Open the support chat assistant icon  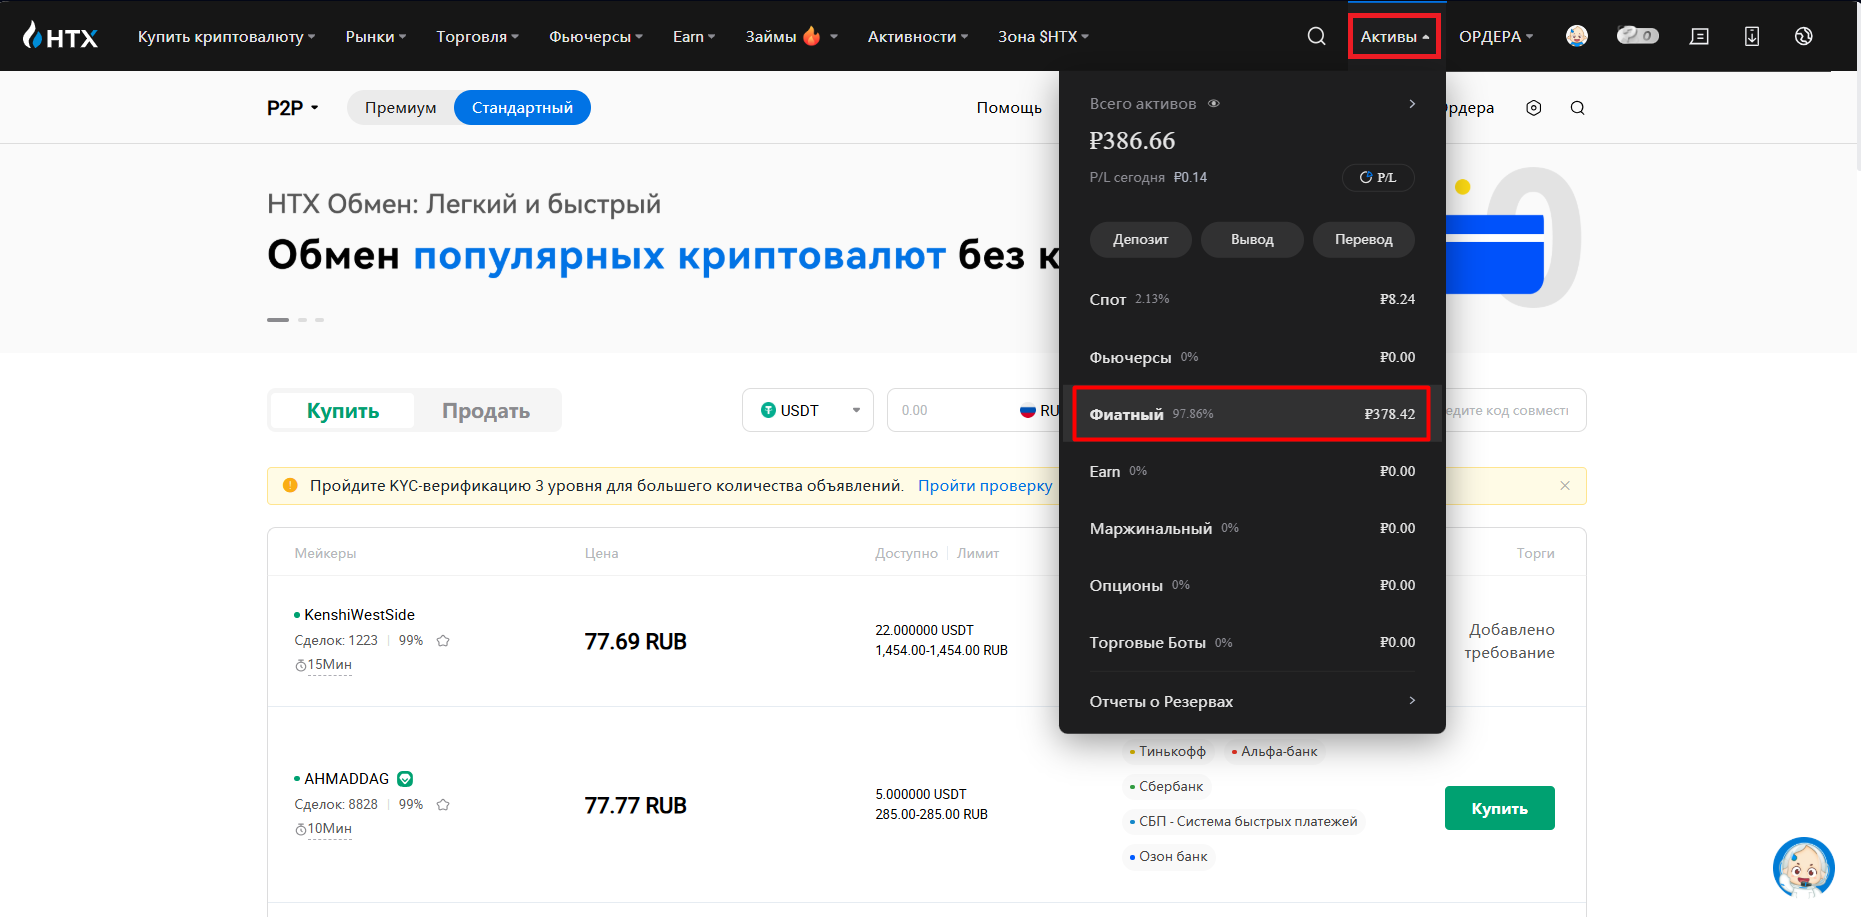click(x=1803, y=867)
